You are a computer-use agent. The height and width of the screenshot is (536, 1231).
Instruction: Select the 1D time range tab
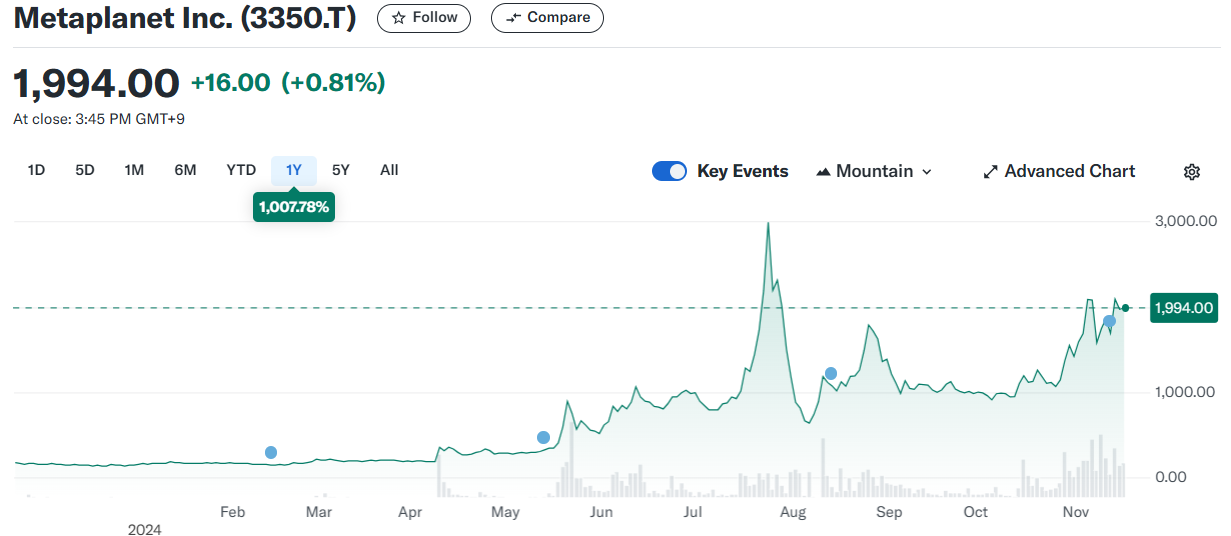[x=36, y=170]
